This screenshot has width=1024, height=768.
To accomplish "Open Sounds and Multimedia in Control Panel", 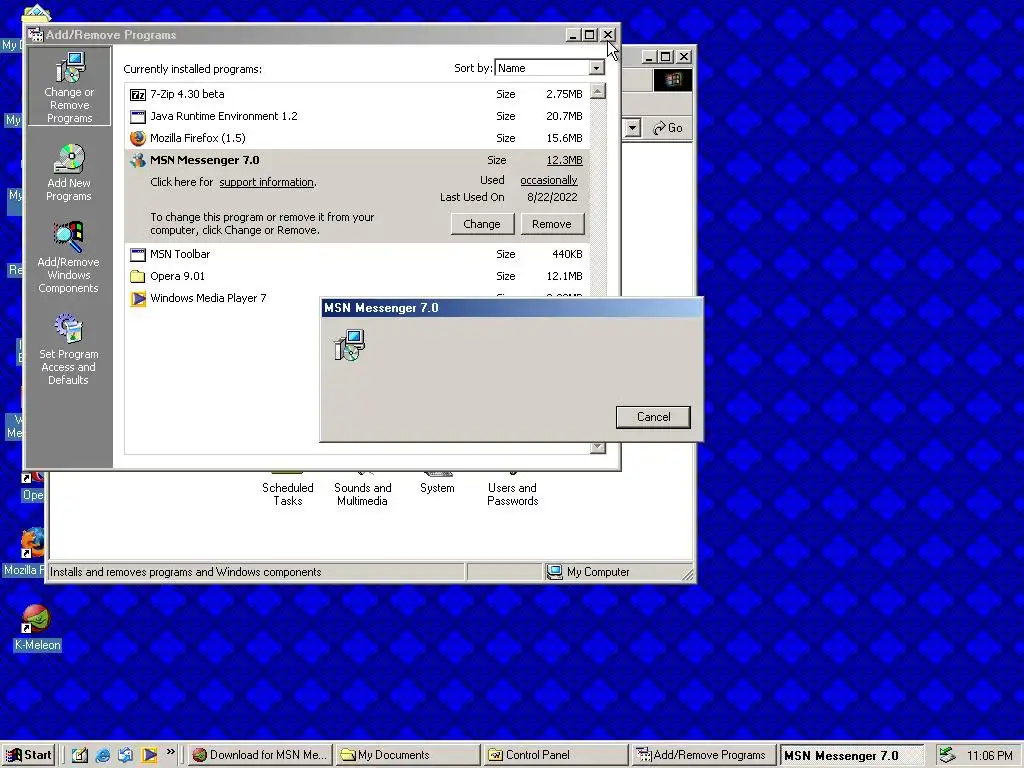I will [x=362, y=490].
